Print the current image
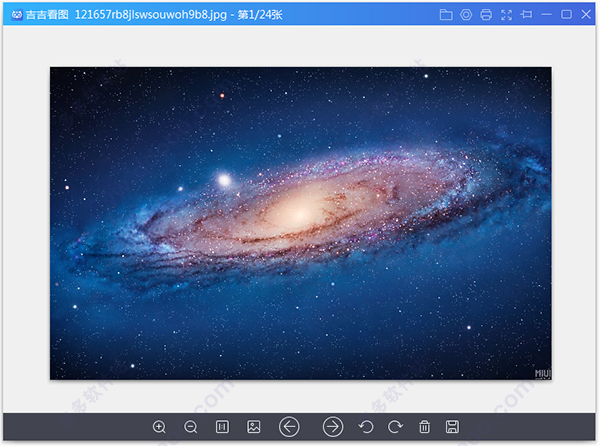Screen dimensions: 600x446 click(x=486, y=15)
